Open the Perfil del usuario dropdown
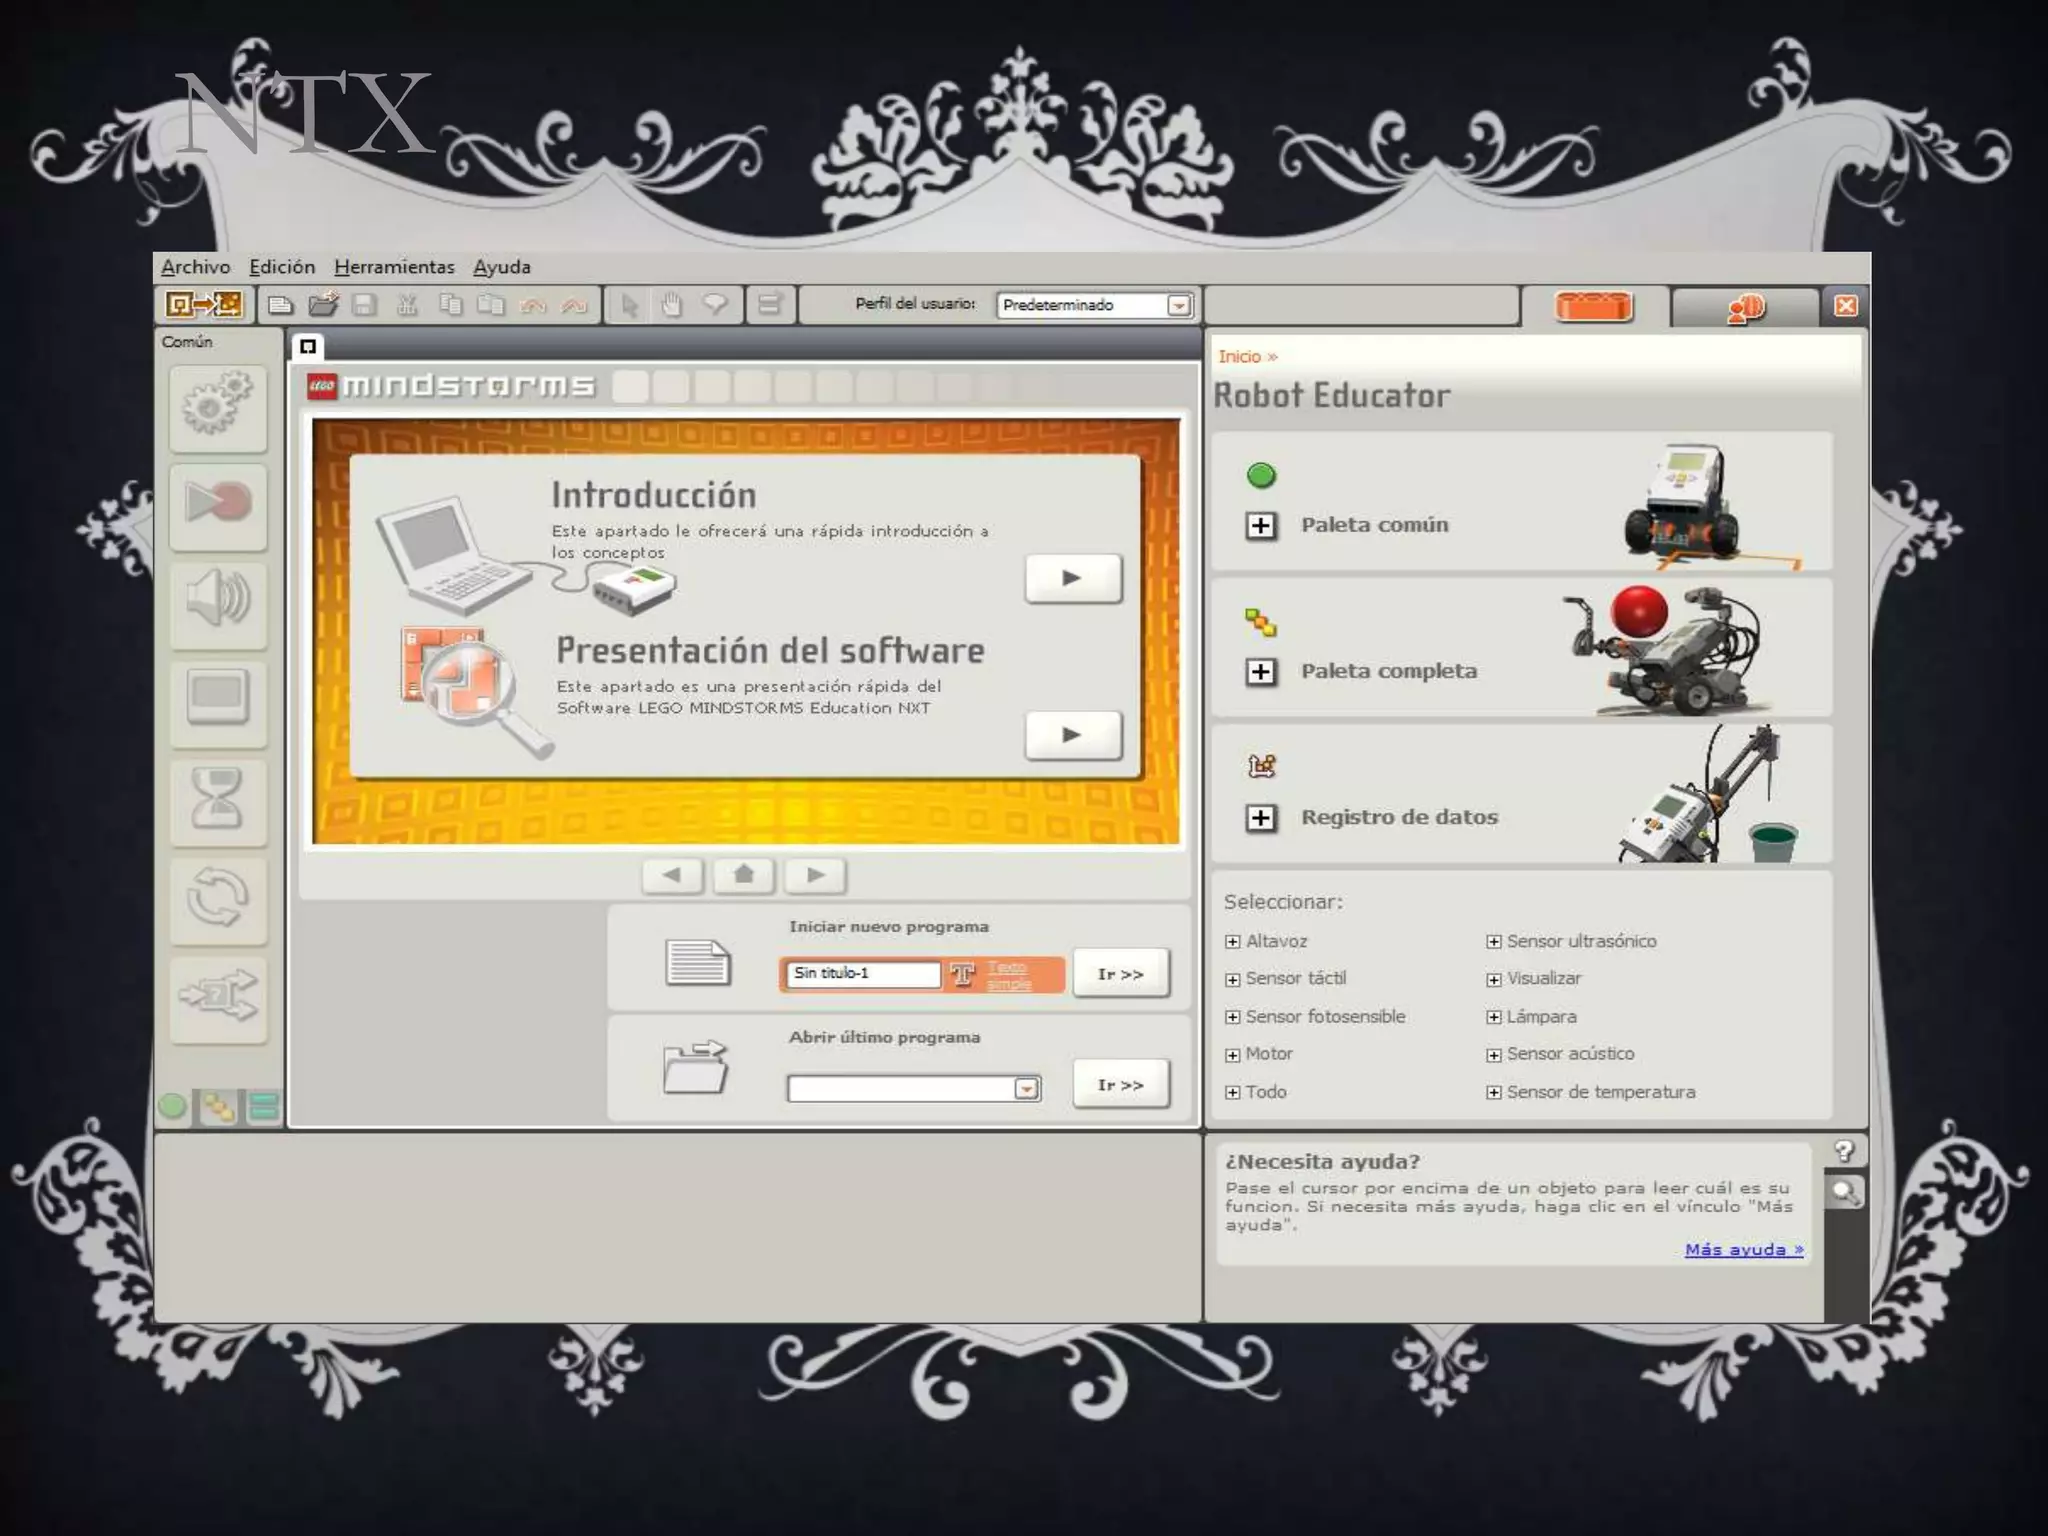This screenshot has width=2048, height=1536. coord(1179,305)
